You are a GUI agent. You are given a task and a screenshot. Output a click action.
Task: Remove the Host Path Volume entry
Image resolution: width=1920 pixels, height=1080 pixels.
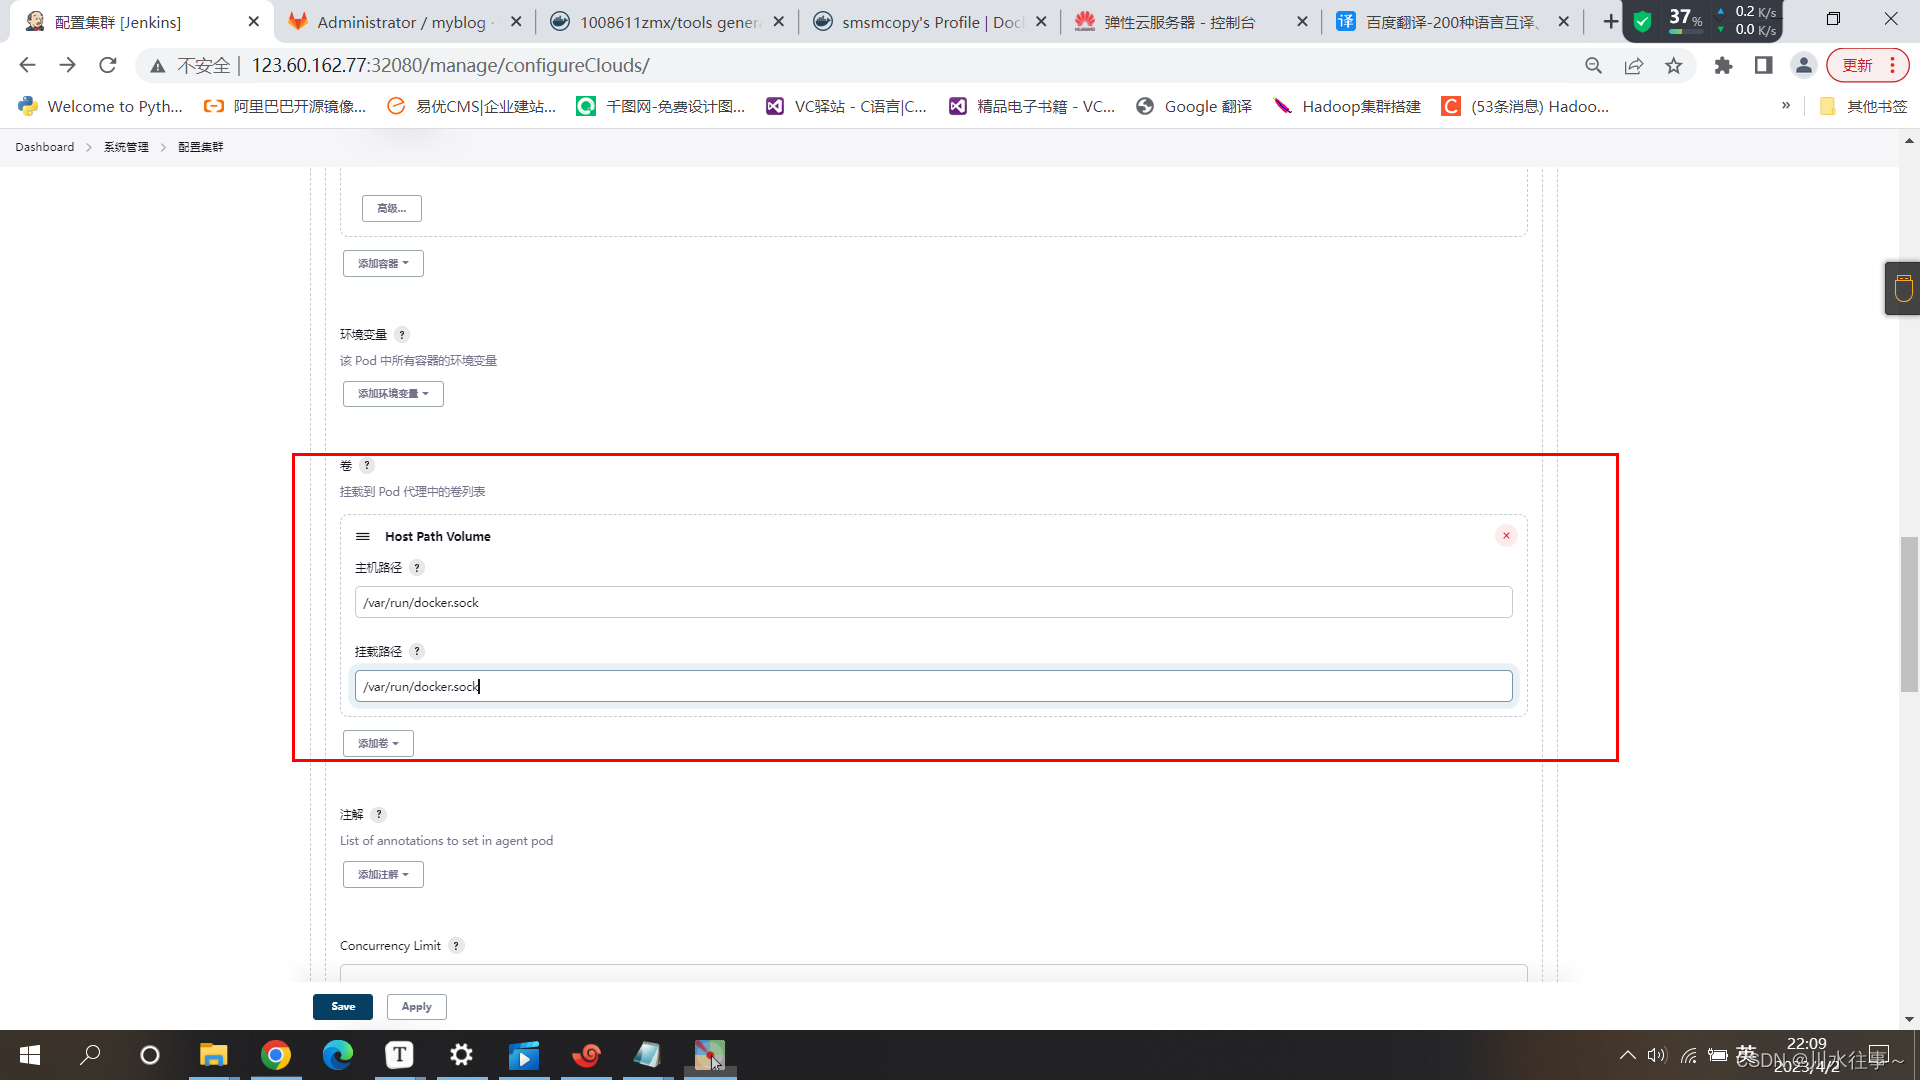click(x=1506, y=536)
